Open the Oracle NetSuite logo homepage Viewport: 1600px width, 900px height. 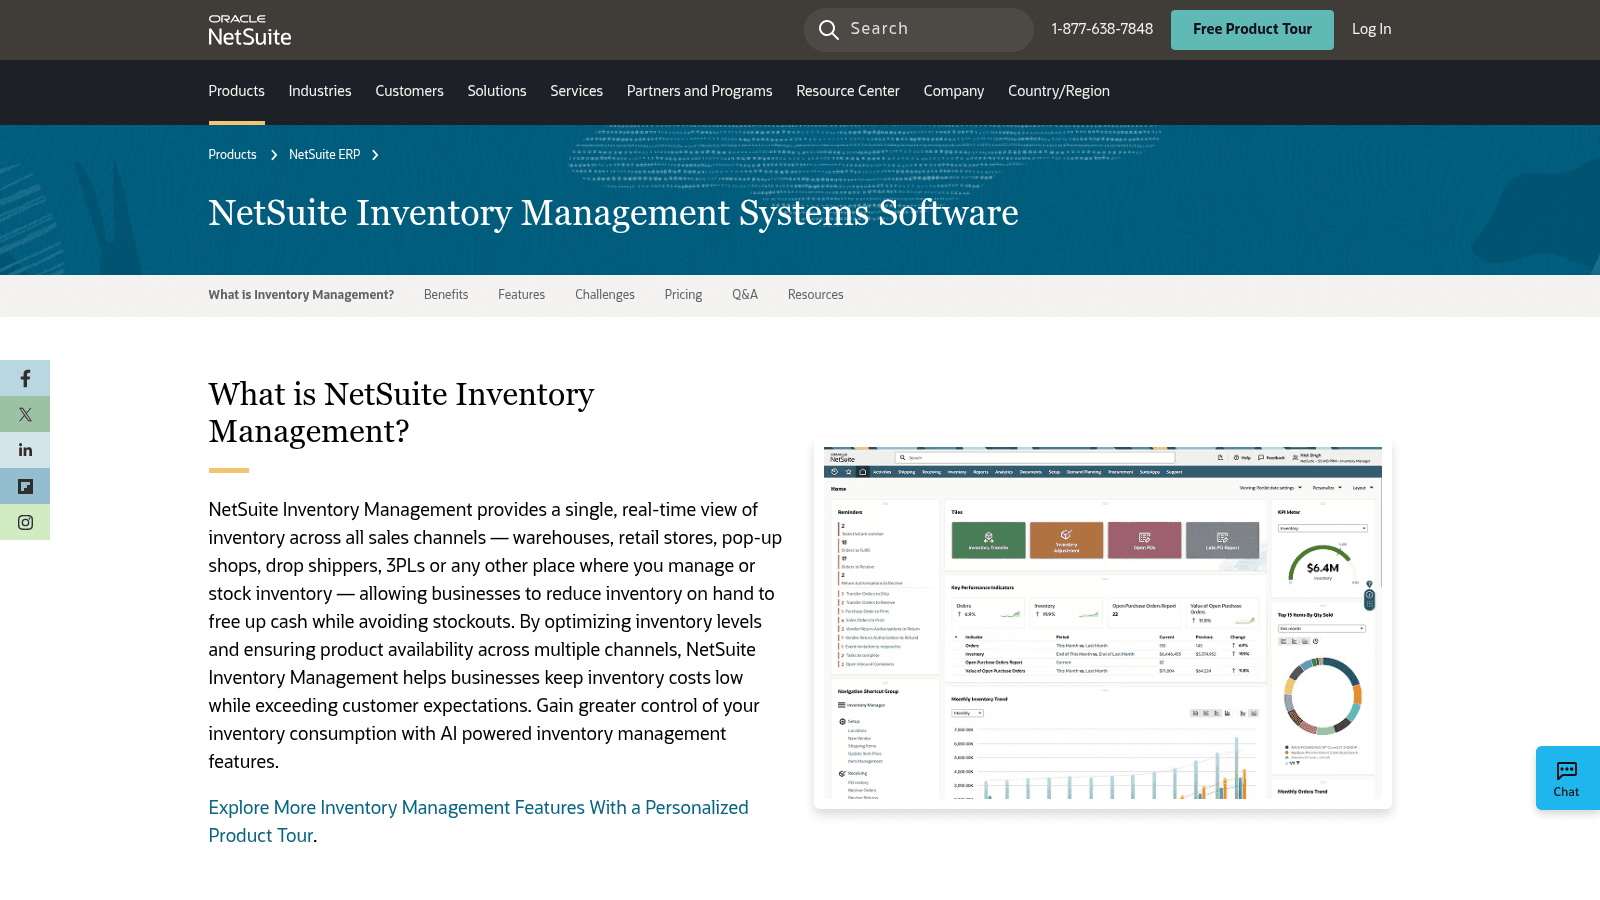point(249,30)
